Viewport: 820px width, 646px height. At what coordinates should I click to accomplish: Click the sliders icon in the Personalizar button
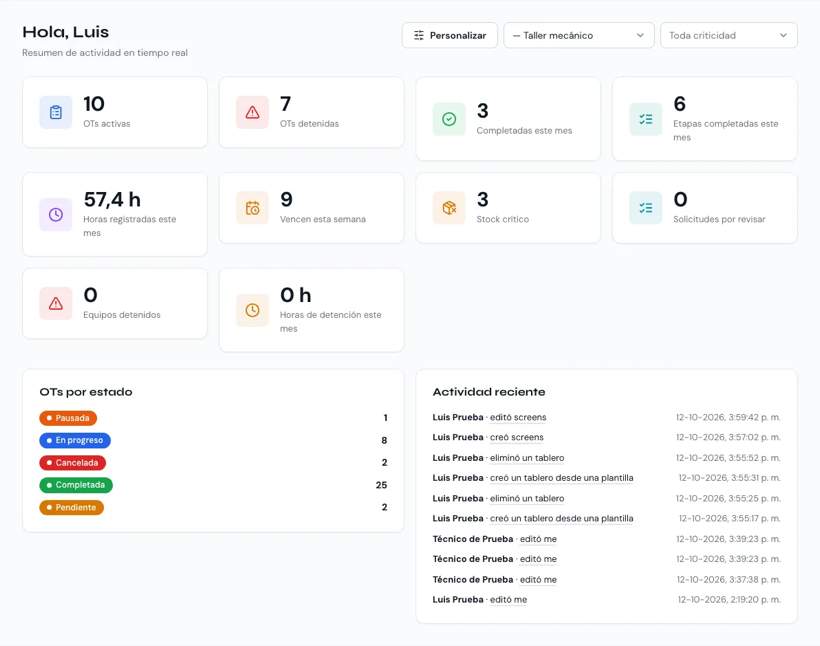pos(419,35)
